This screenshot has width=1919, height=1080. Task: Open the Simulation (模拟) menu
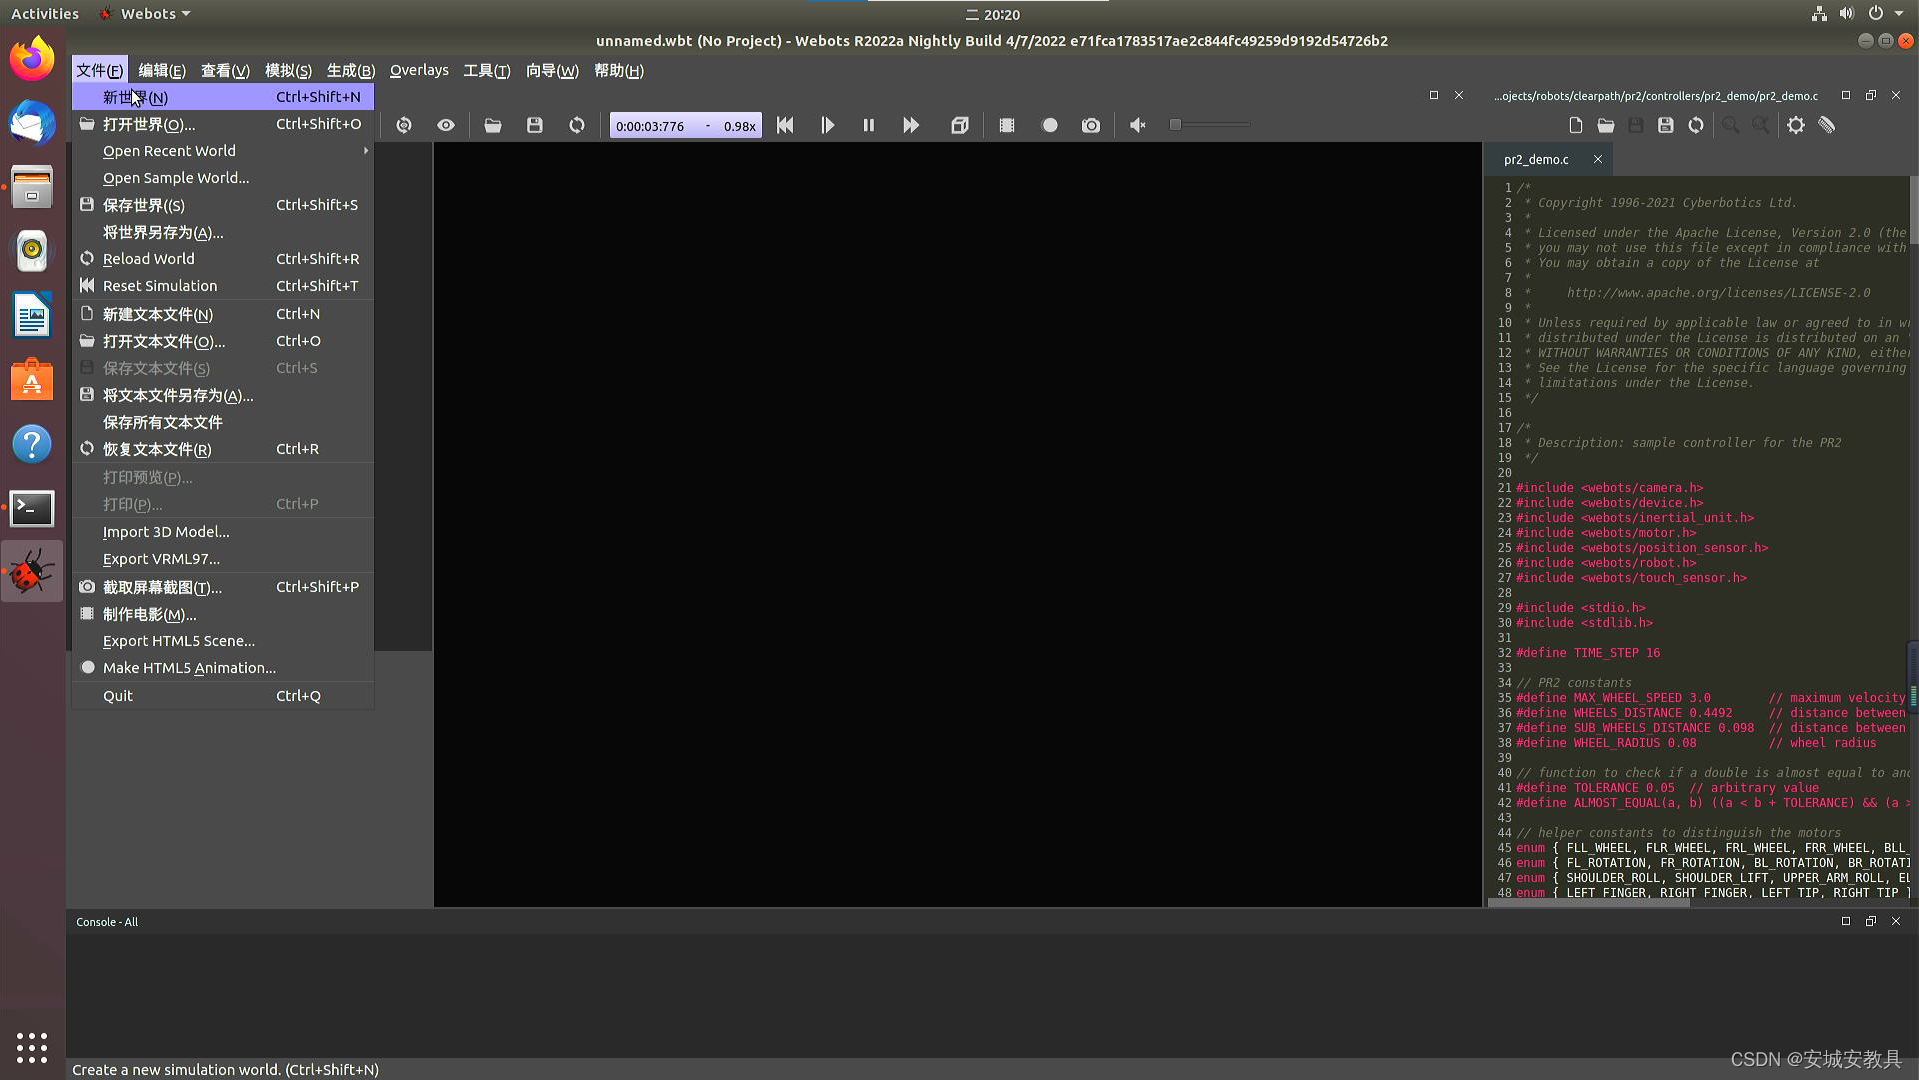[288, 70]
